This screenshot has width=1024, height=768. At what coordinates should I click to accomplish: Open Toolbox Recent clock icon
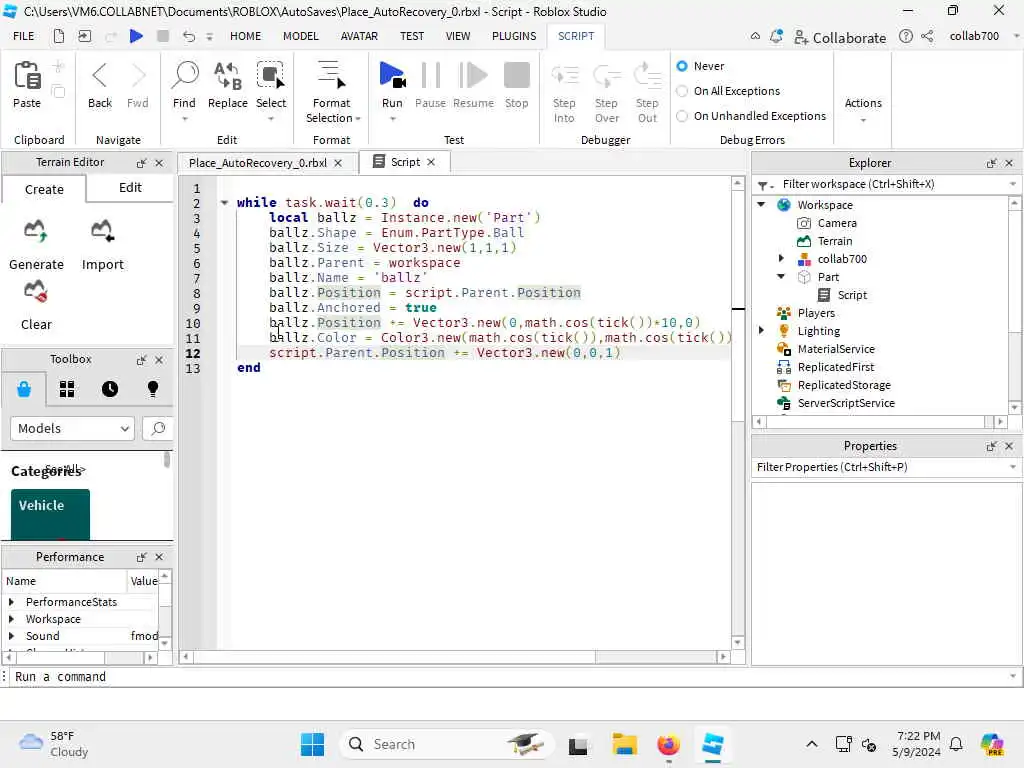[110, 389]
